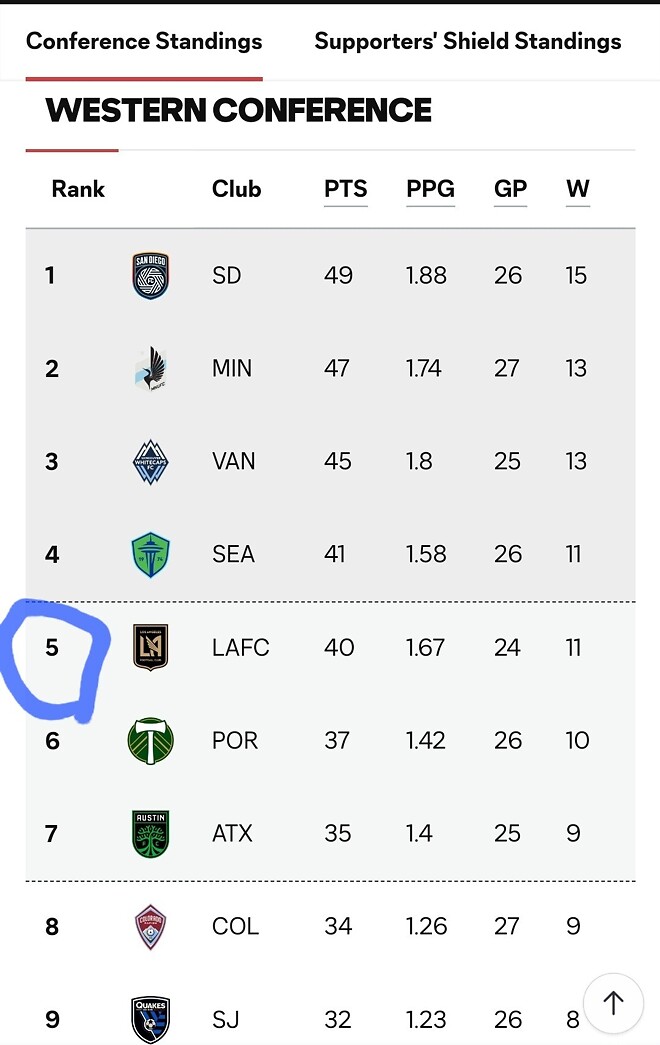Open the LAFC team crest
Screen dimensions: 660x1045
(x=151, y=647)
